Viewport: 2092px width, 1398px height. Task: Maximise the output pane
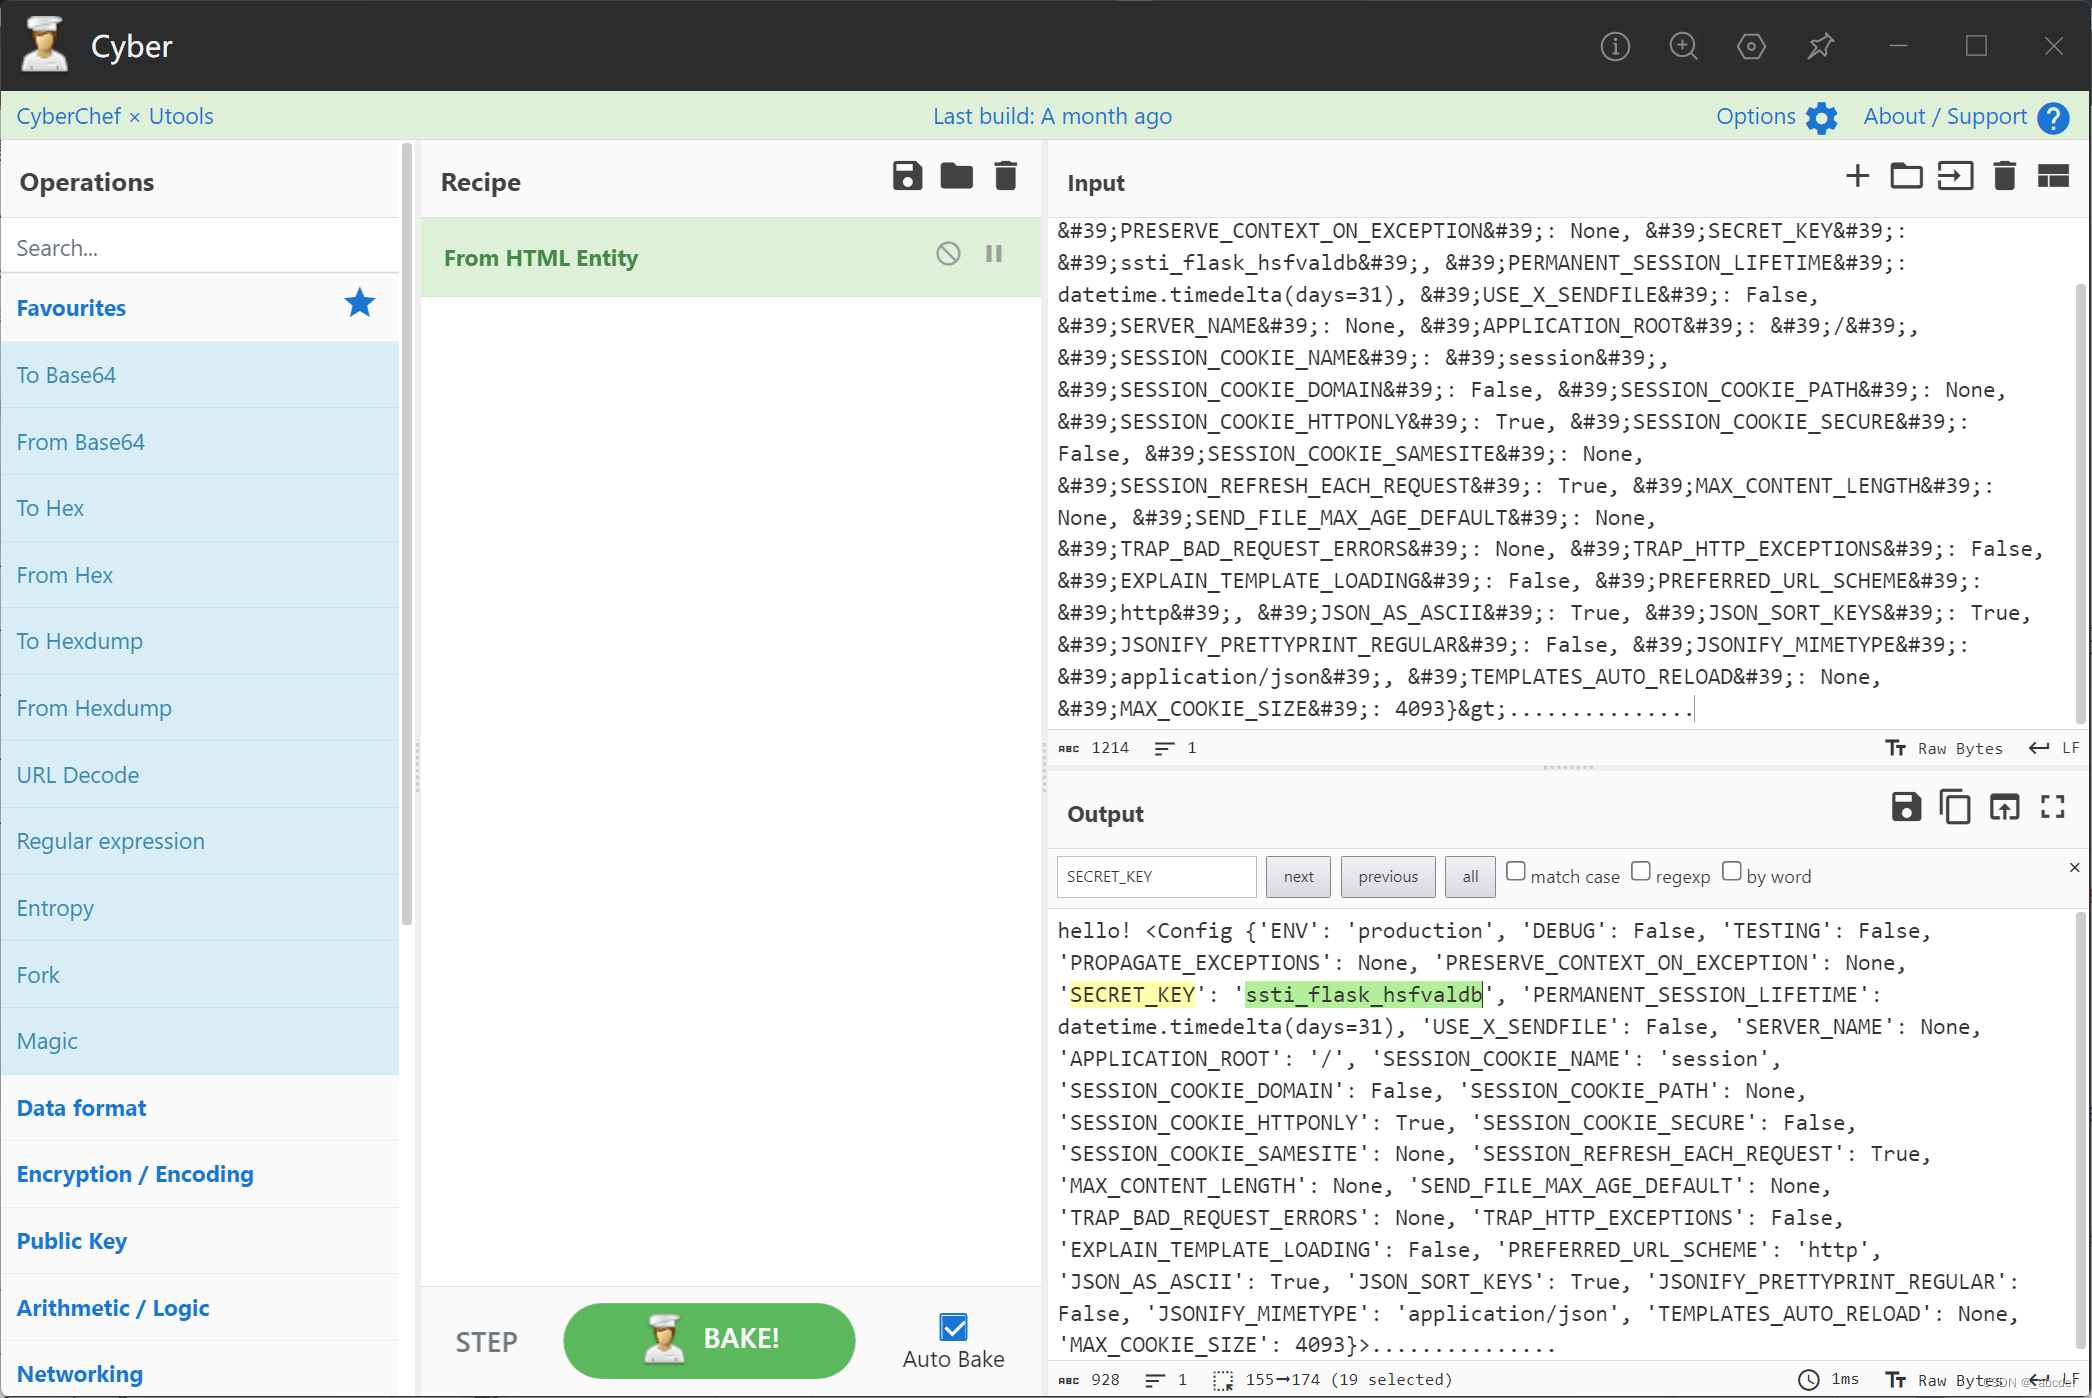(x=2053, y=807)
